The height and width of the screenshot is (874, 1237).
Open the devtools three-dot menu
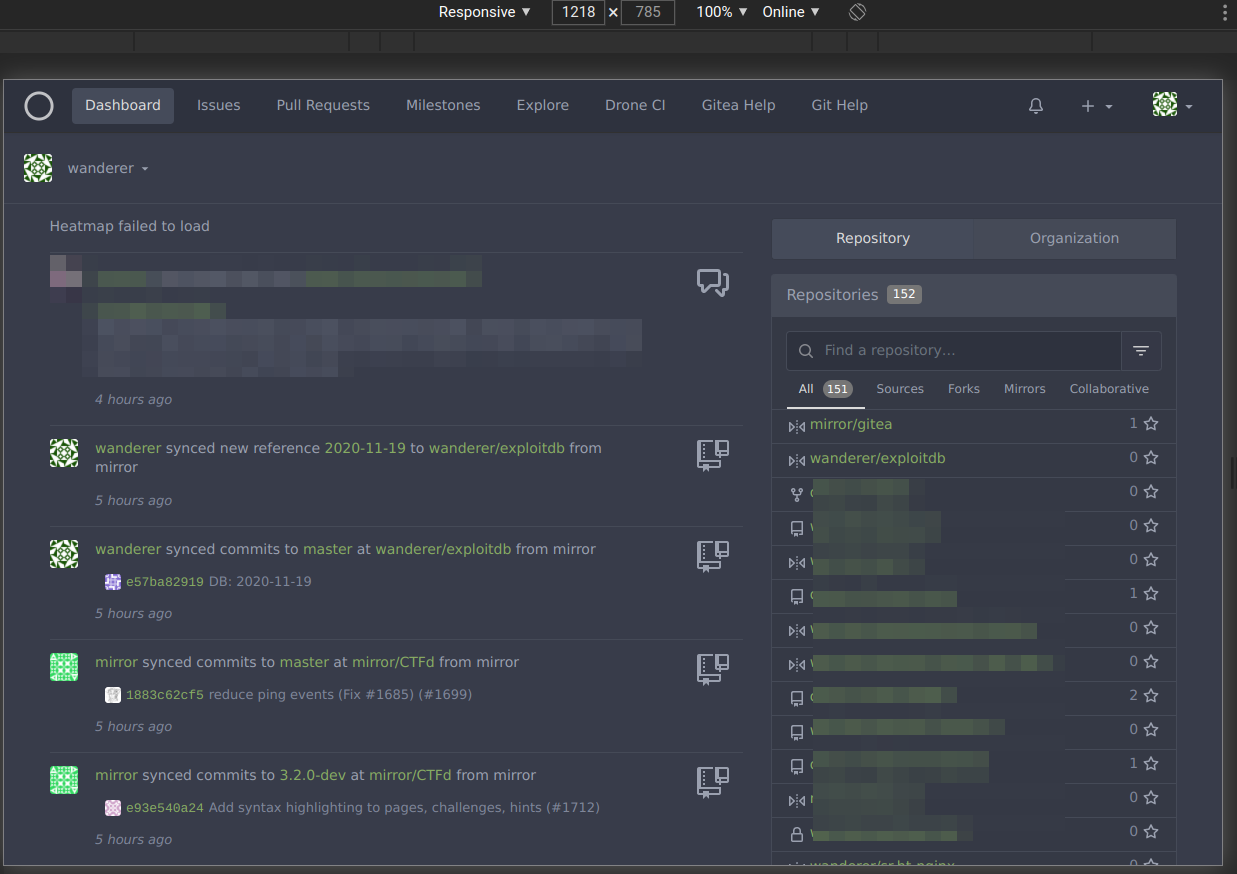point(1225,12)
